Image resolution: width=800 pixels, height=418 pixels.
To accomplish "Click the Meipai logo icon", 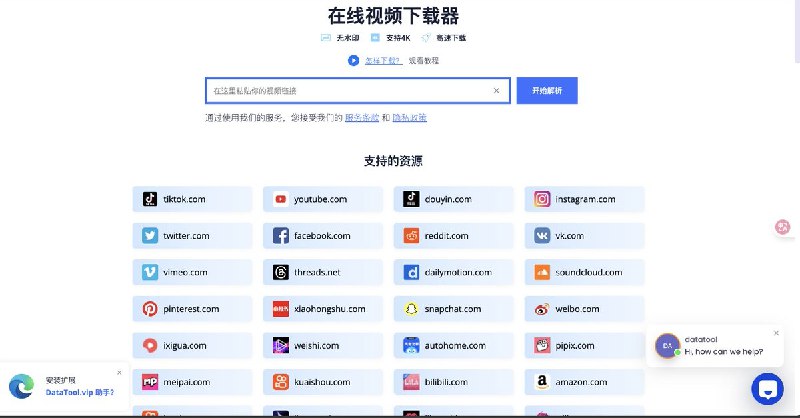I will (149, 382).
